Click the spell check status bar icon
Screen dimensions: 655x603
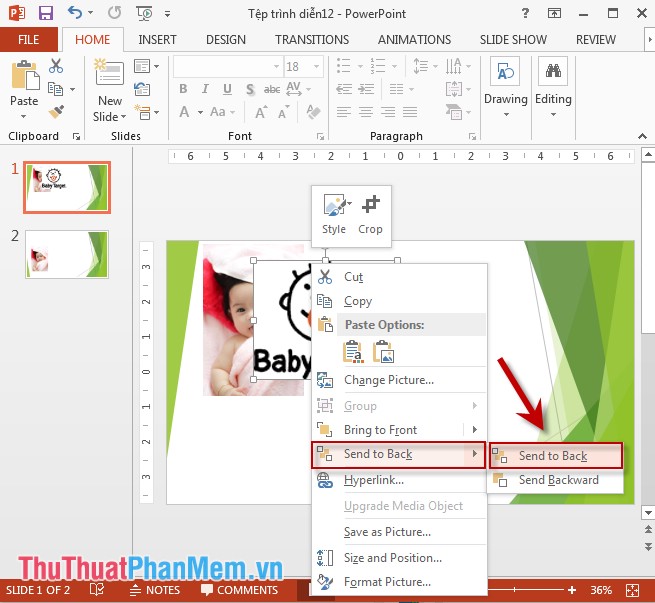(97, 589)
